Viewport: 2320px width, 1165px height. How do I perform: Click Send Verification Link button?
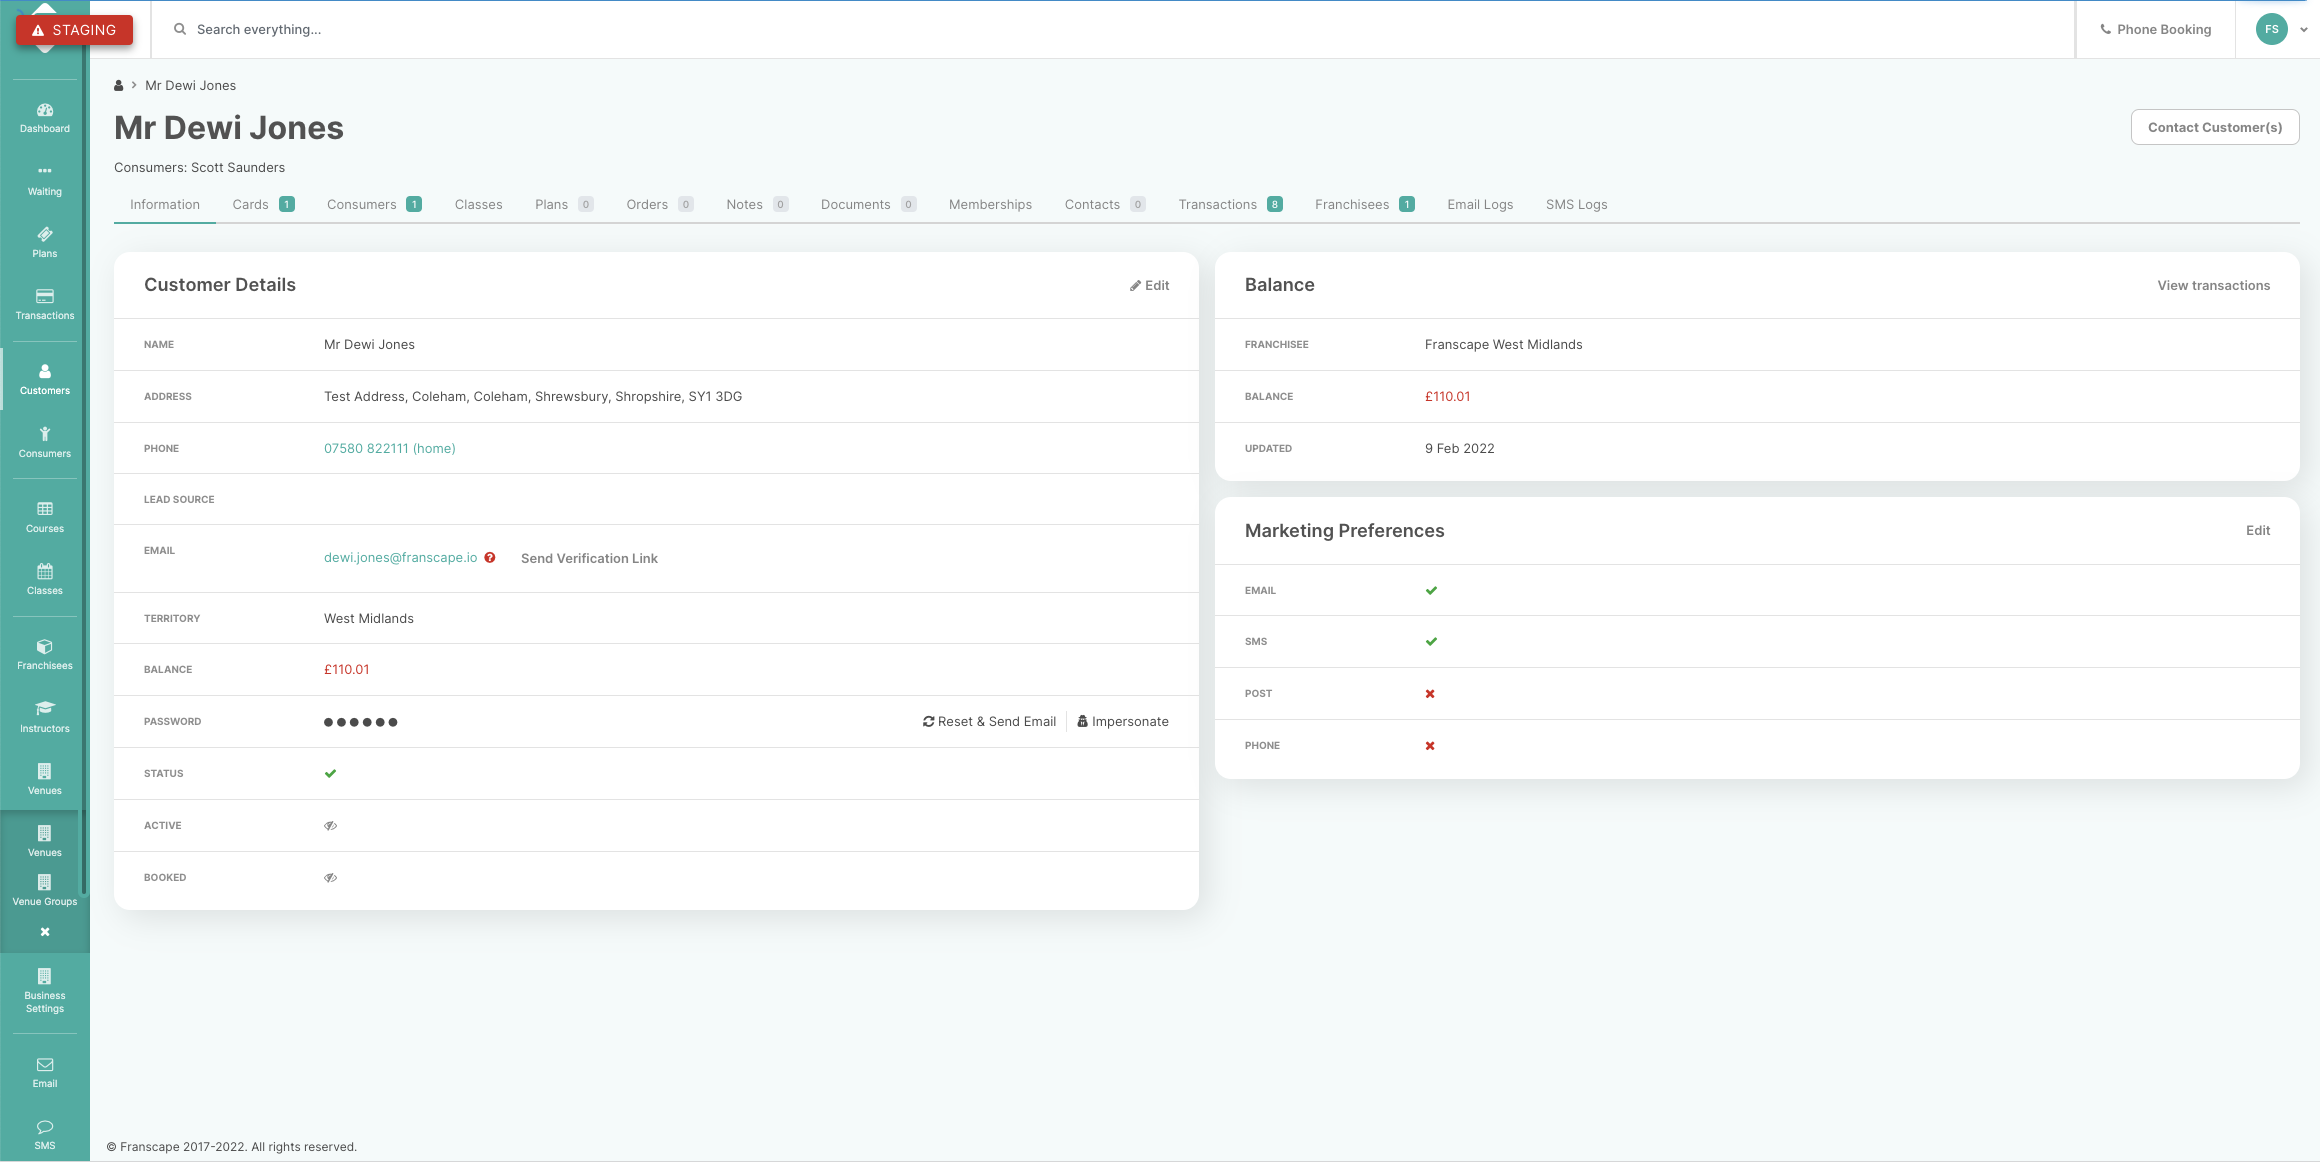(x=588, y=556)
